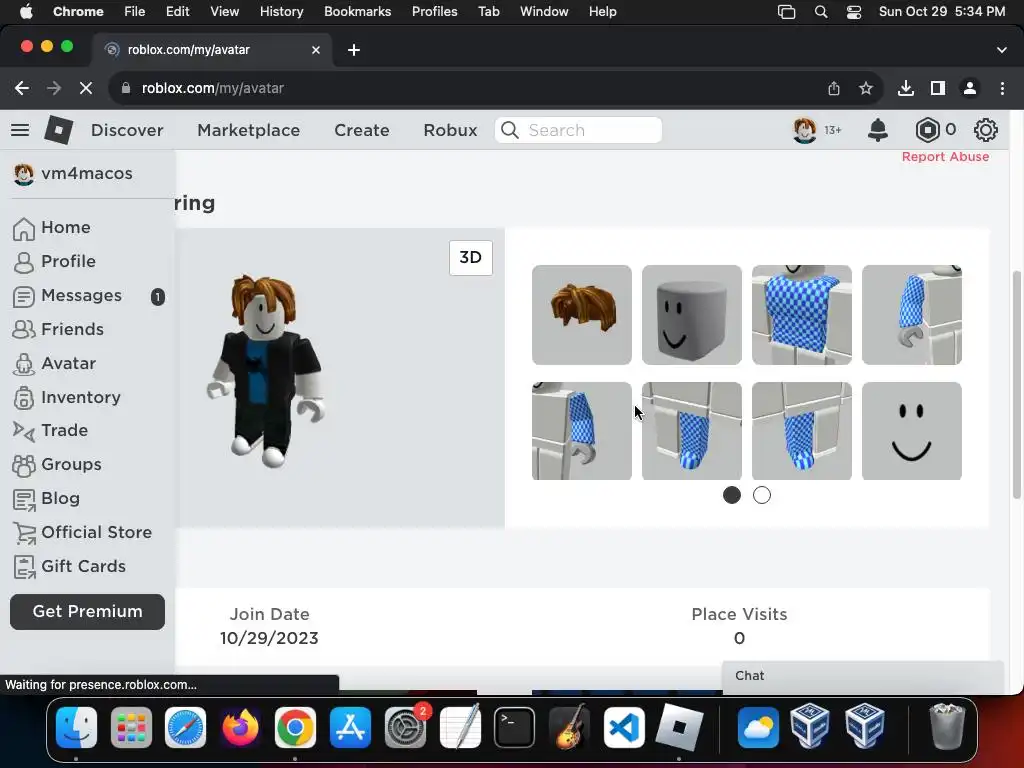This screenshot has width=1024, height=768.
Task: Open Roblox app in the Dock
Action: coord(679,728)
